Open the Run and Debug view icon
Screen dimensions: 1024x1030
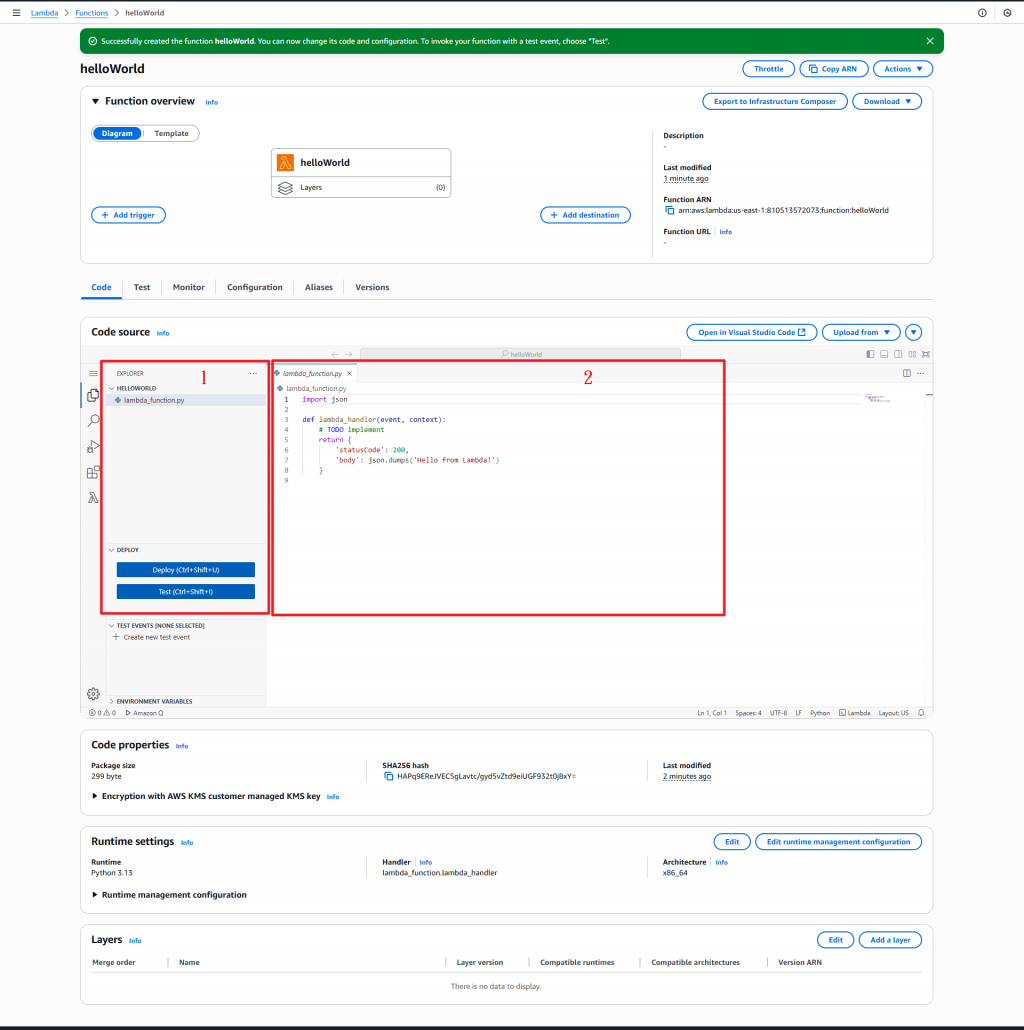pyautogui.click(x=93, y=447)
